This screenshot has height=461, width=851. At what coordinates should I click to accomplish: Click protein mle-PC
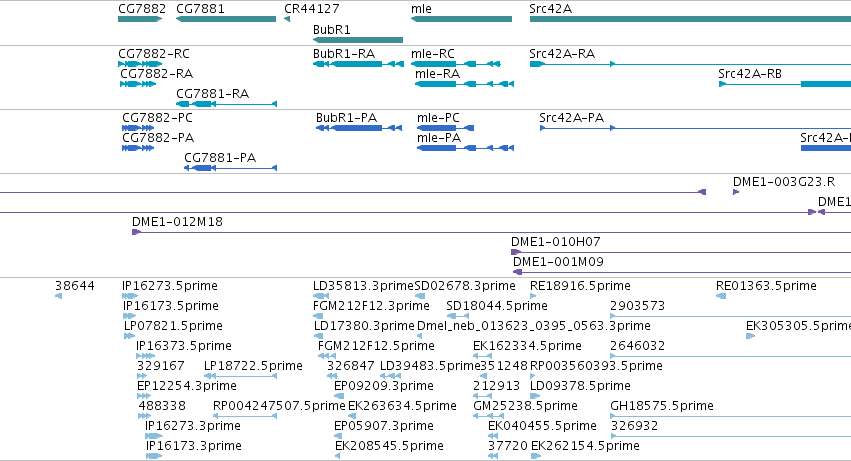pyautogui.click(x=438, y=118)
